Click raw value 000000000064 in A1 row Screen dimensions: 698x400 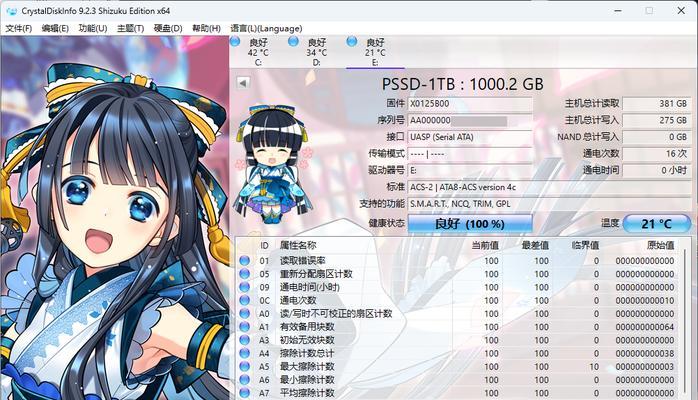coord(645,327)
